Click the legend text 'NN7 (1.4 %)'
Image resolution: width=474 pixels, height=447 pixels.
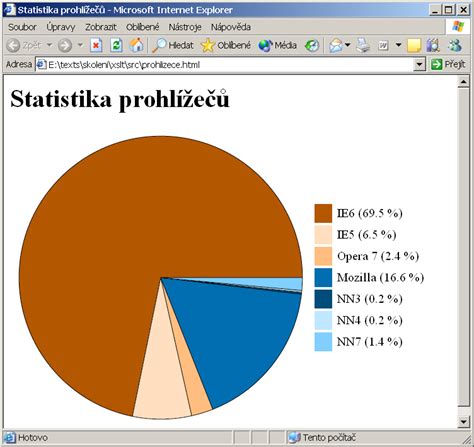click(370, 342)
